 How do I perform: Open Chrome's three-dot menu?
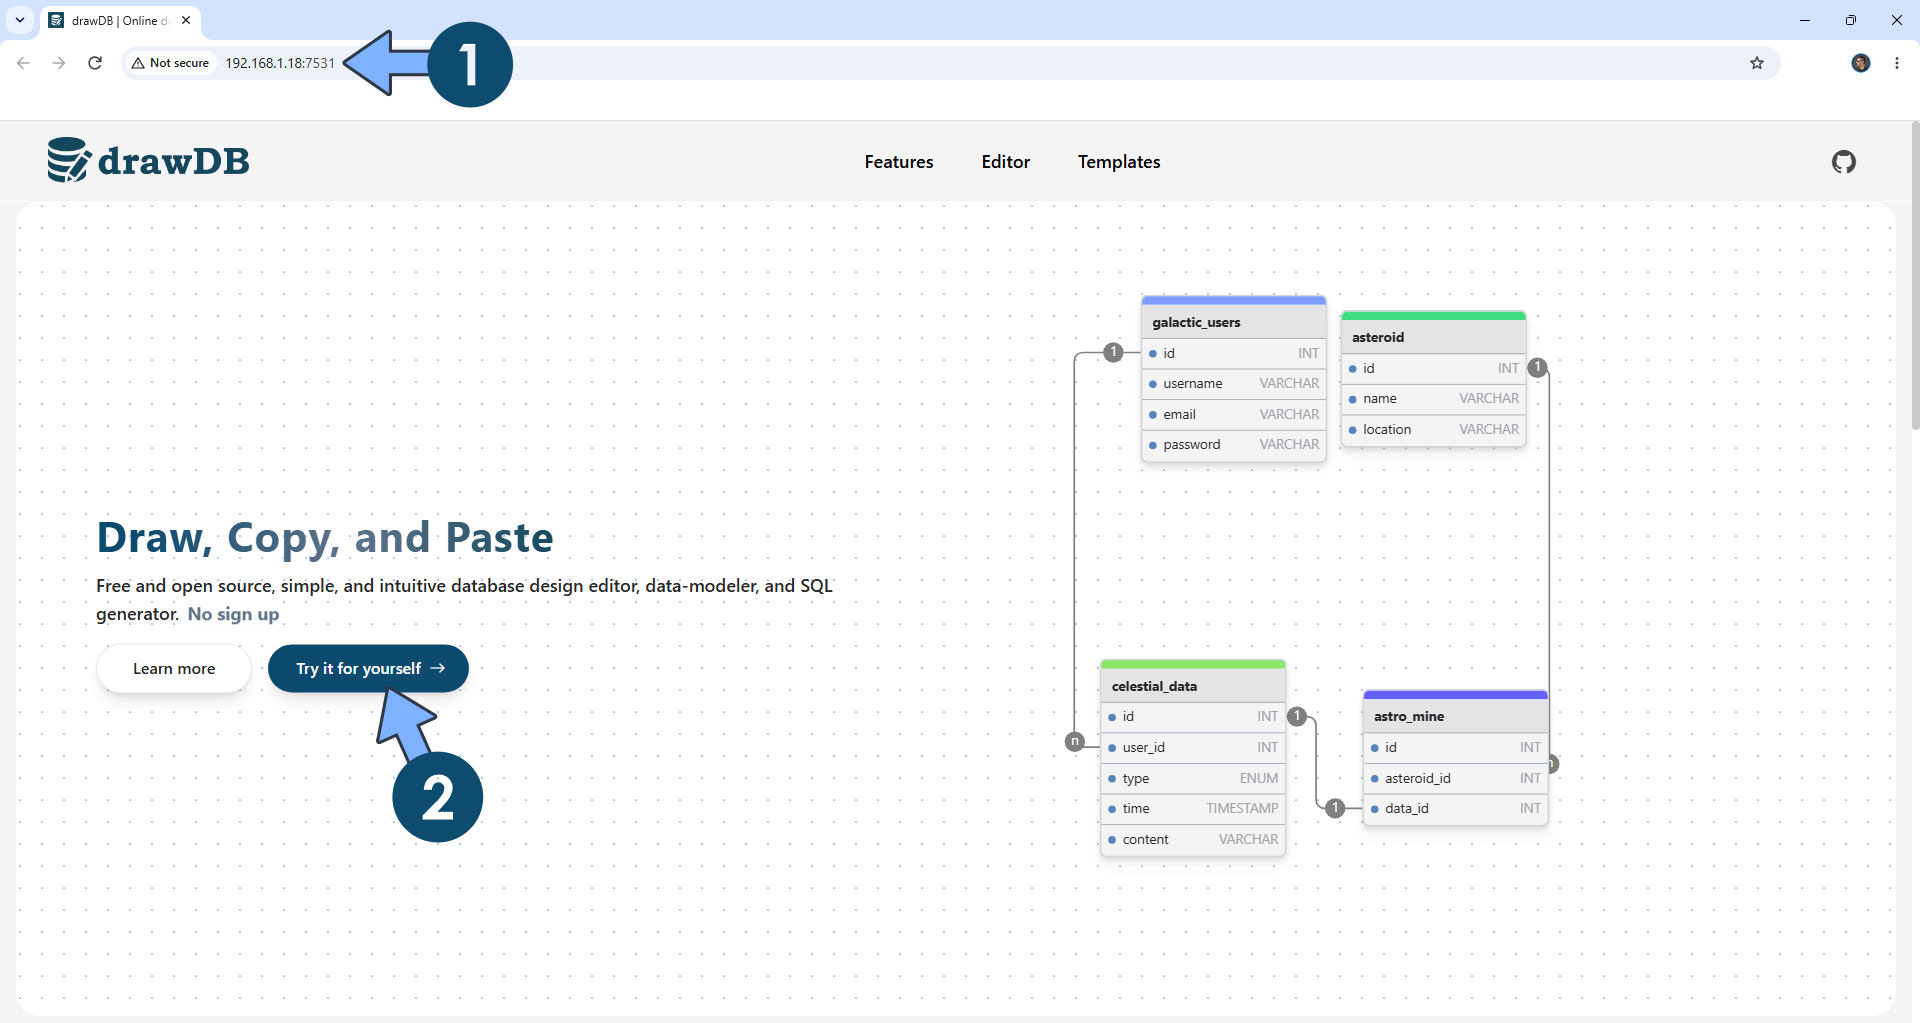click(1897, 63)
